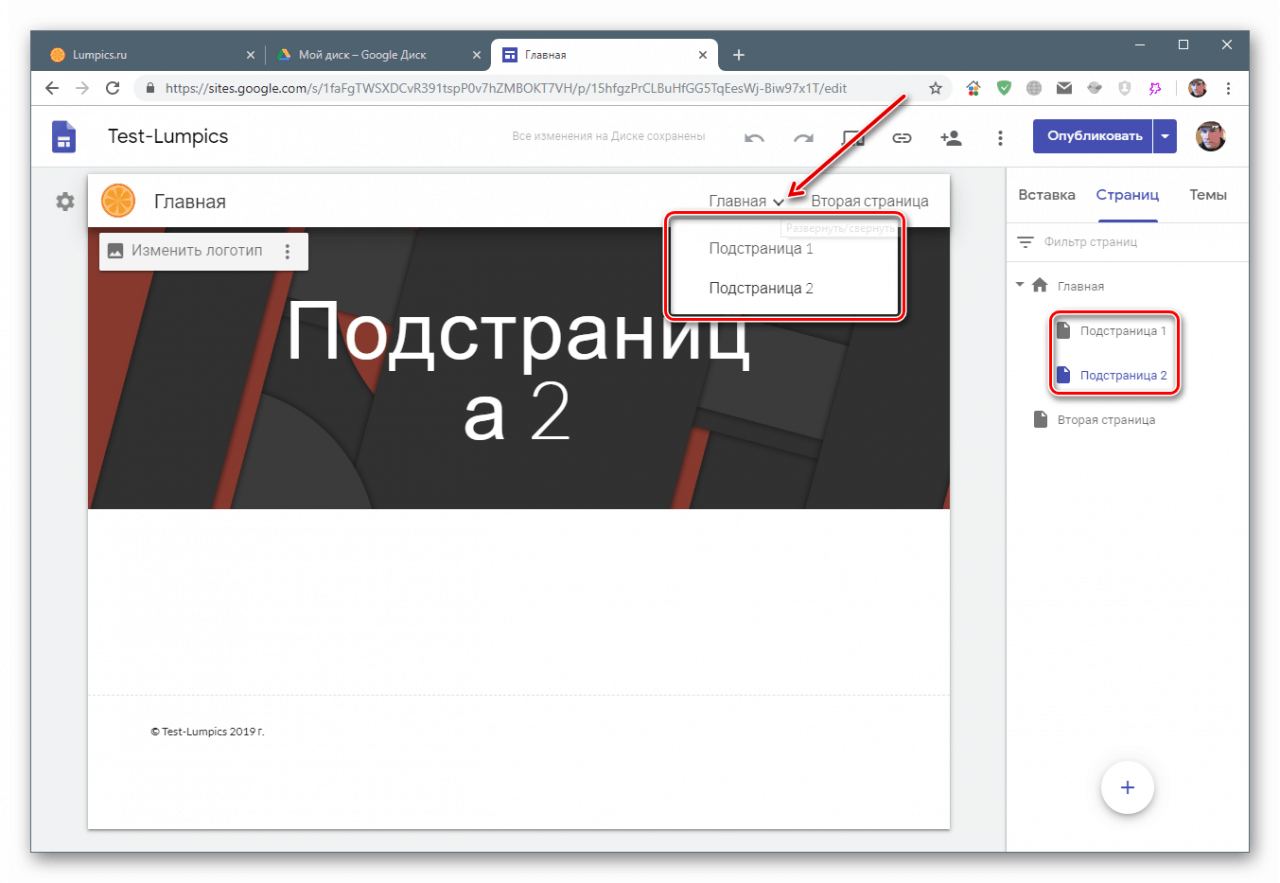Open a new browser tab
Screen dimensions: 1280x883
click(x=739, y=55)
